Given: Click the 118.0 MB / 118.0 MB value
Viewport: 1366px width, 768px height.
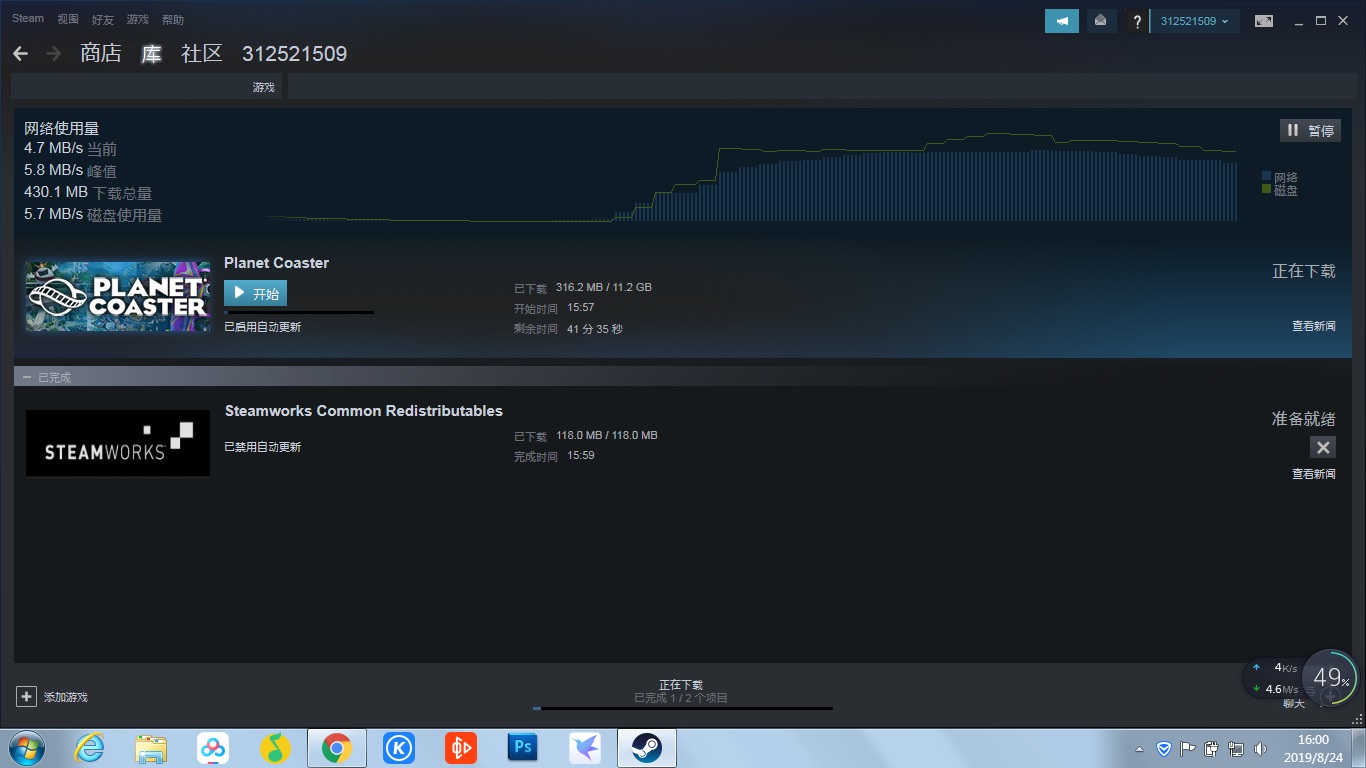Looking at the screenshot, I should [x=607, y=436].
